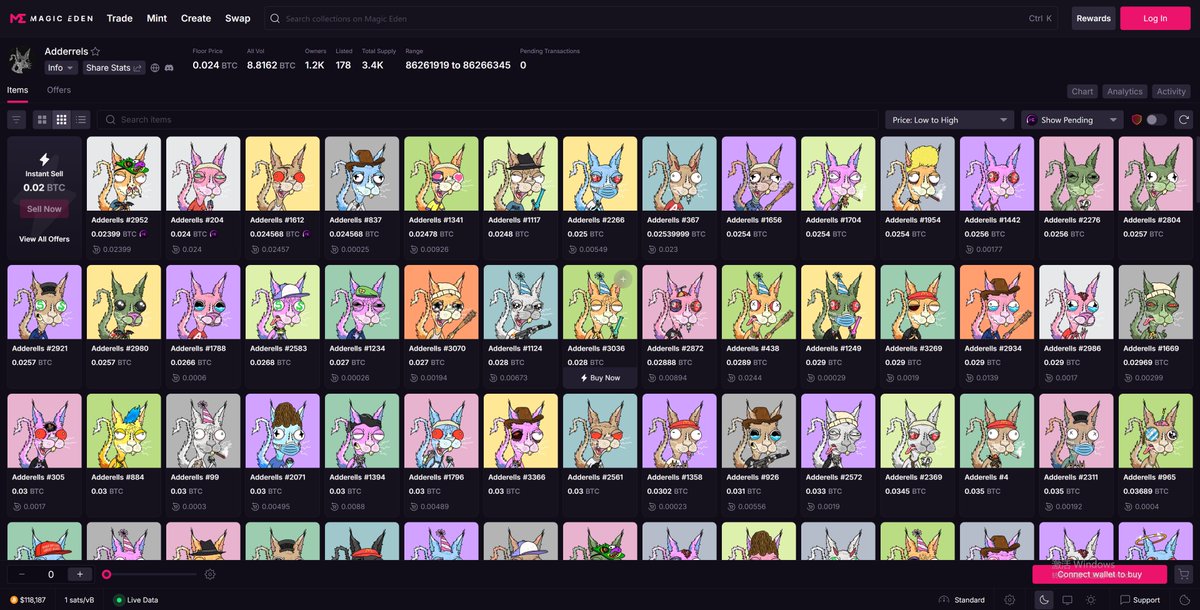Increase sweep count with plus button
This screenshot has height=610, width=1200.
coord(81,574)
